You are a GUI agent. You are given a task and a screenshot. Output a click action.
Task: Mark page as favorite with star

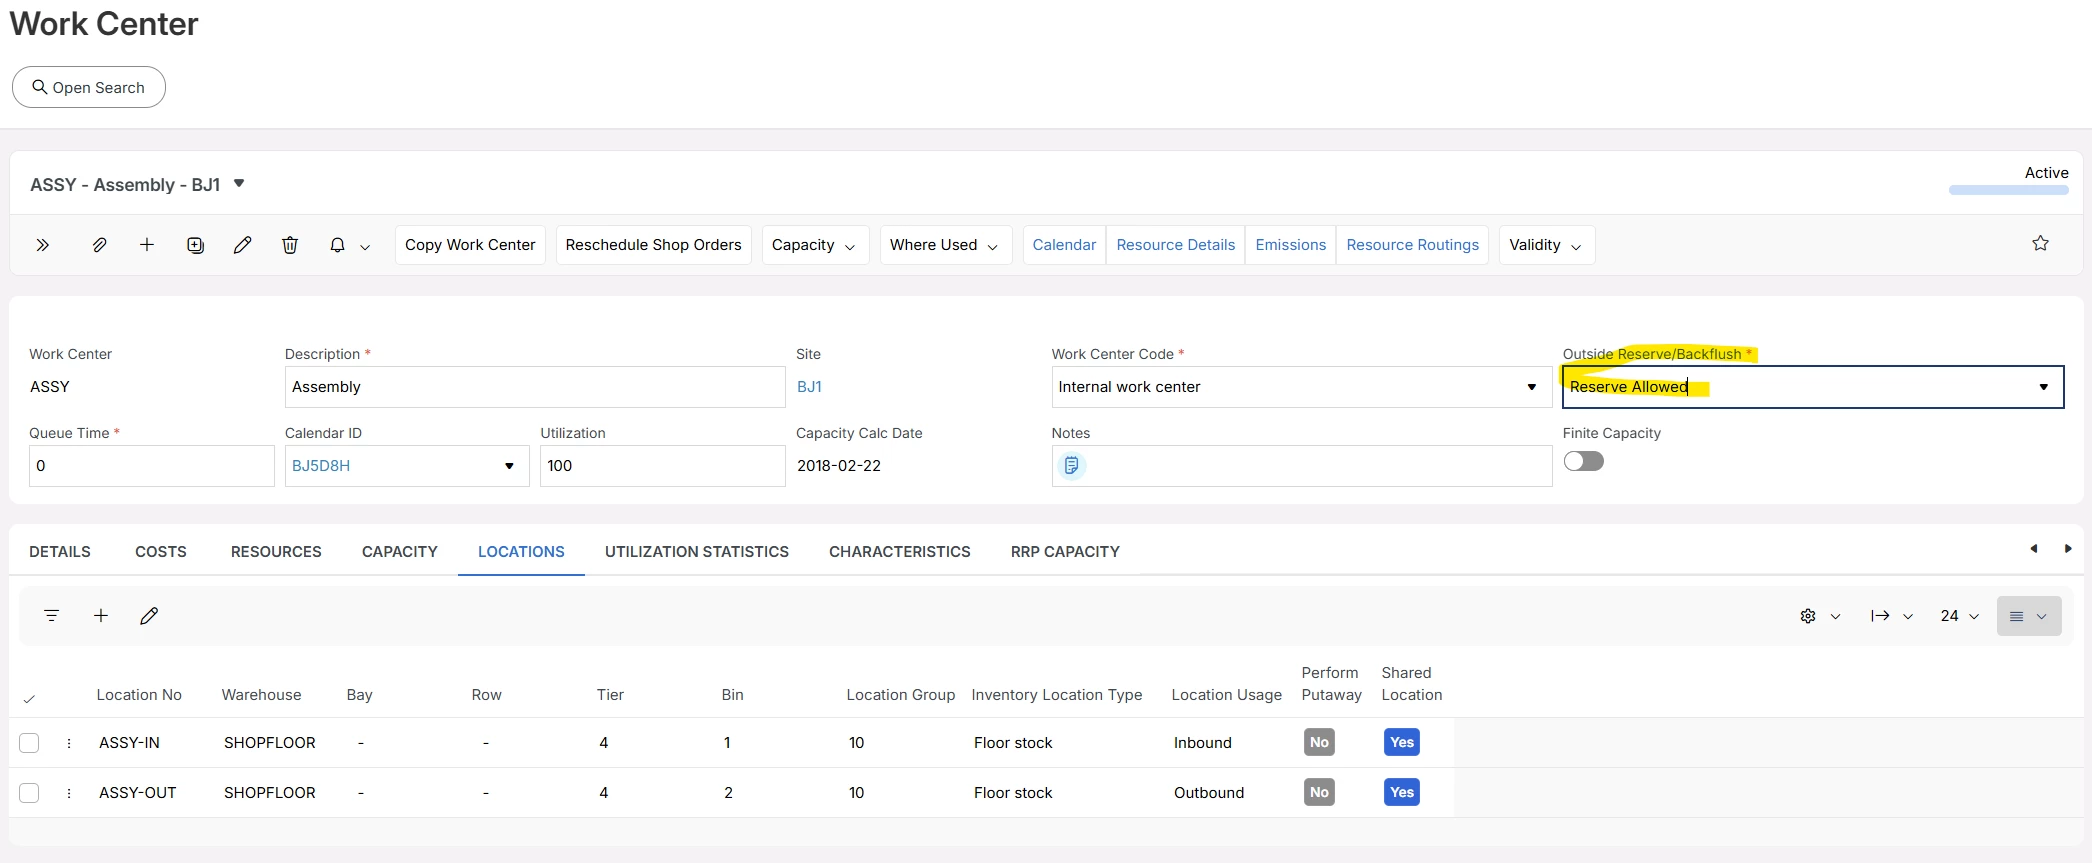pos(2041,243)
